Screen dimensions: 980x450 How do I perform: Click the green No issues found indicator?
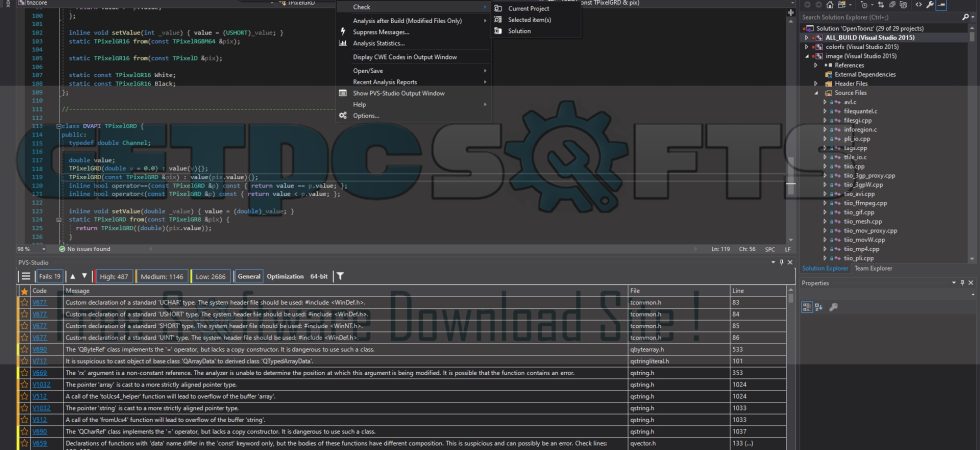[84, 249]
